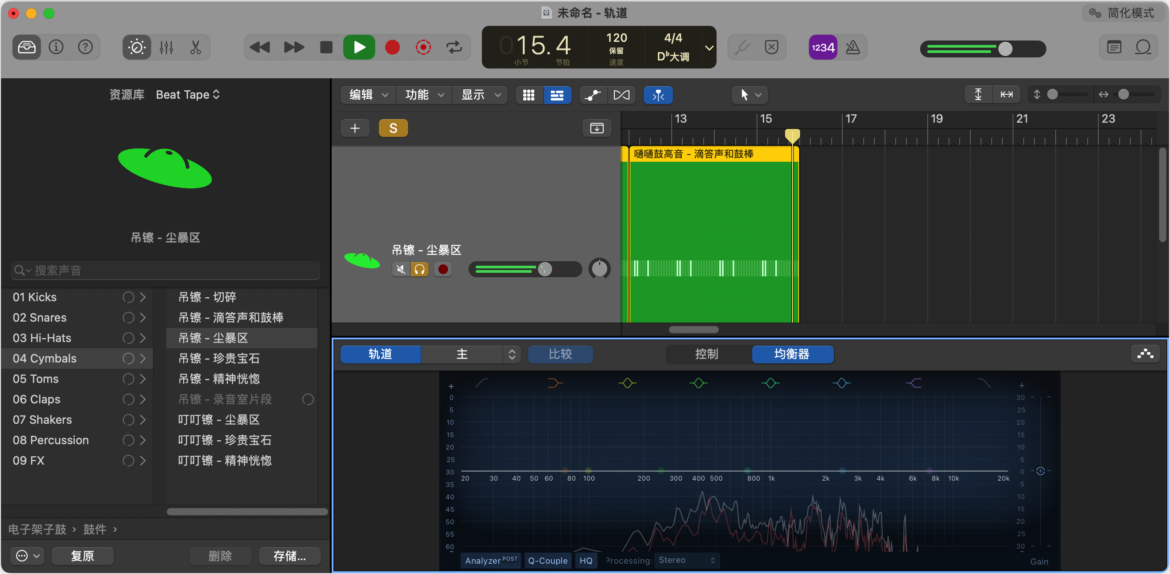Click the solid red Record button
The image size is (1170, 574).
(x=392, y=47)
